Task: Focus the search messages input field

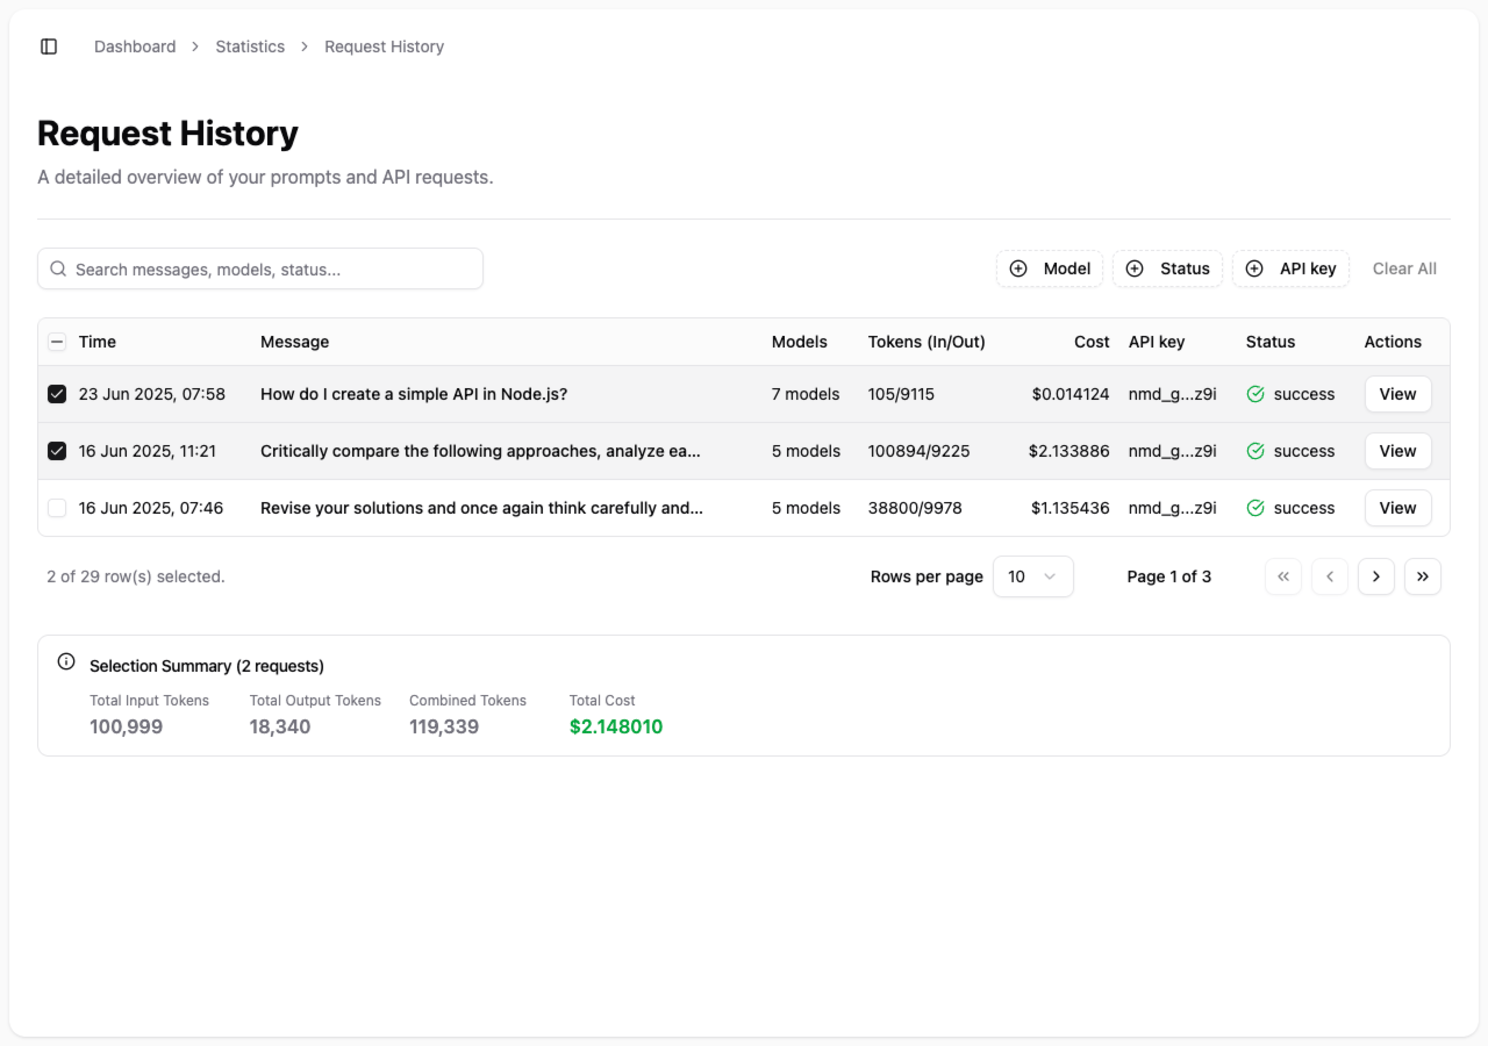Action: (260, 269)
